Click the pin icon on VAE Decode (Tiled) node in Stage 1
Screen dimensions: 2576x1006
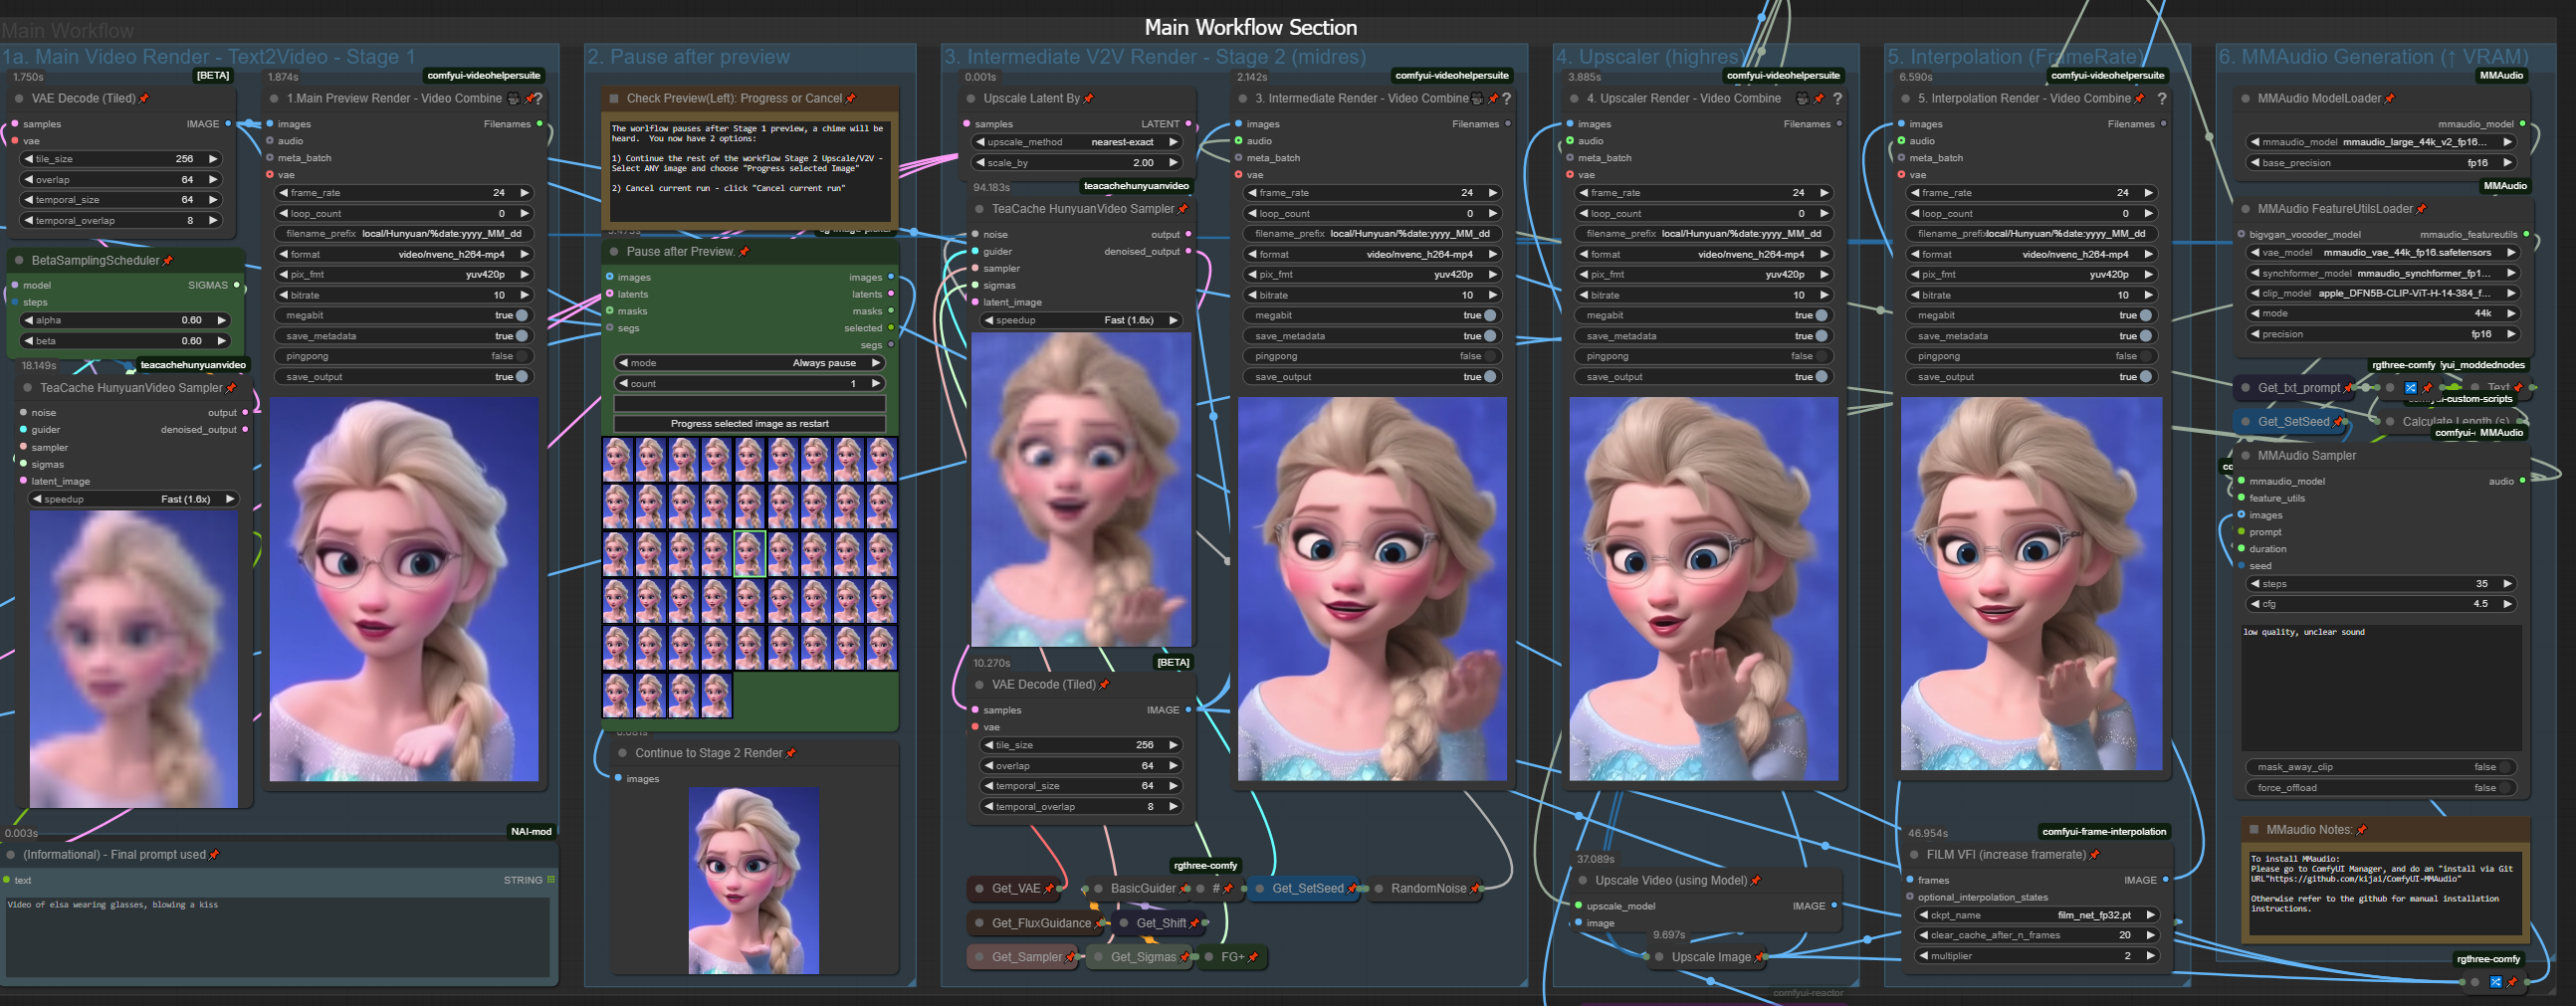pyautogui.click(x=144, y=99)
